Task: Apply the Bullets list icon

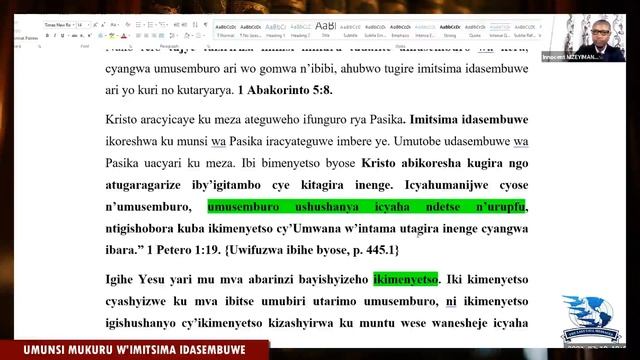Action: 139,25
